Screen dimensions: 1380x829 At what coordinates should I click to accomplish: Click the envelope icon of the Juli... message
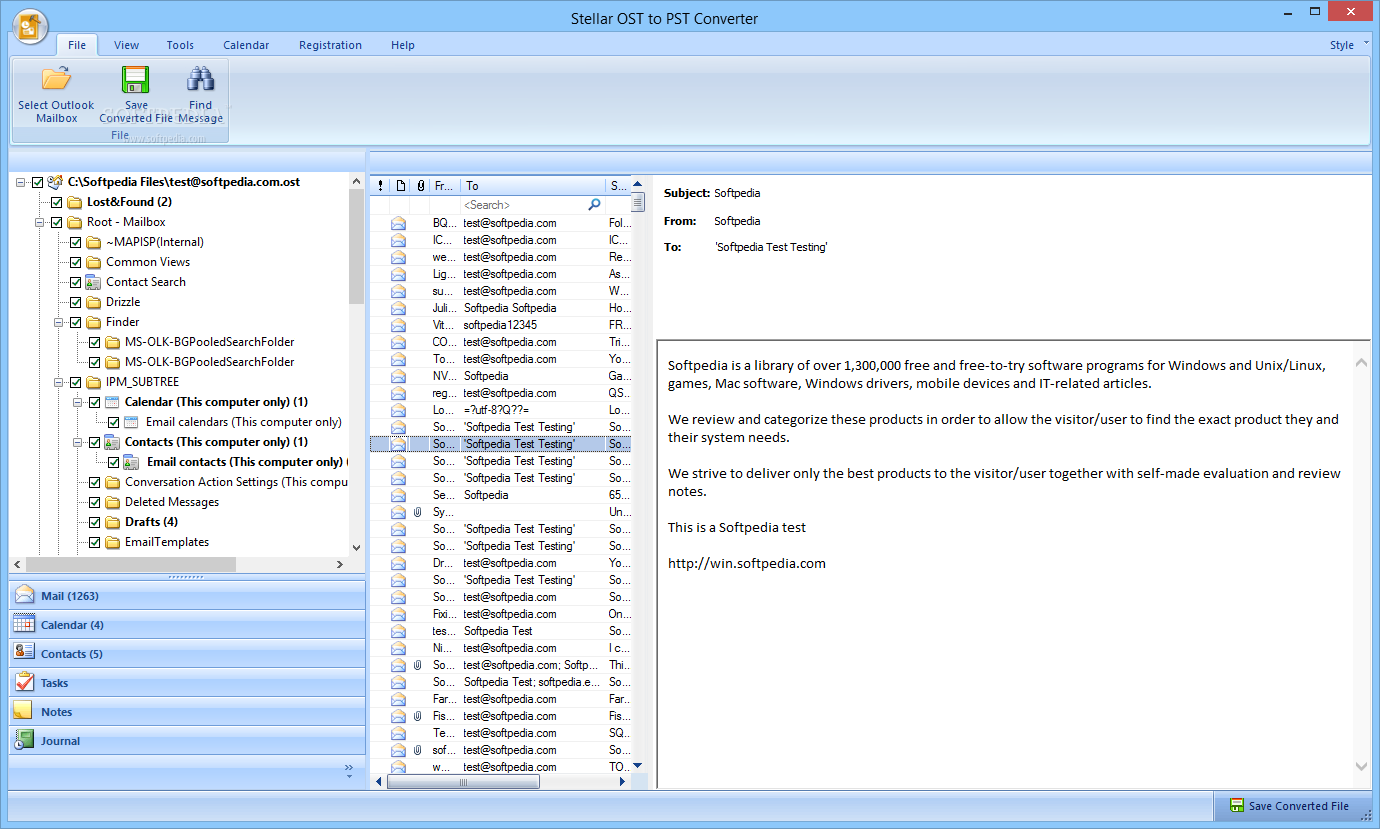(399, 308)
